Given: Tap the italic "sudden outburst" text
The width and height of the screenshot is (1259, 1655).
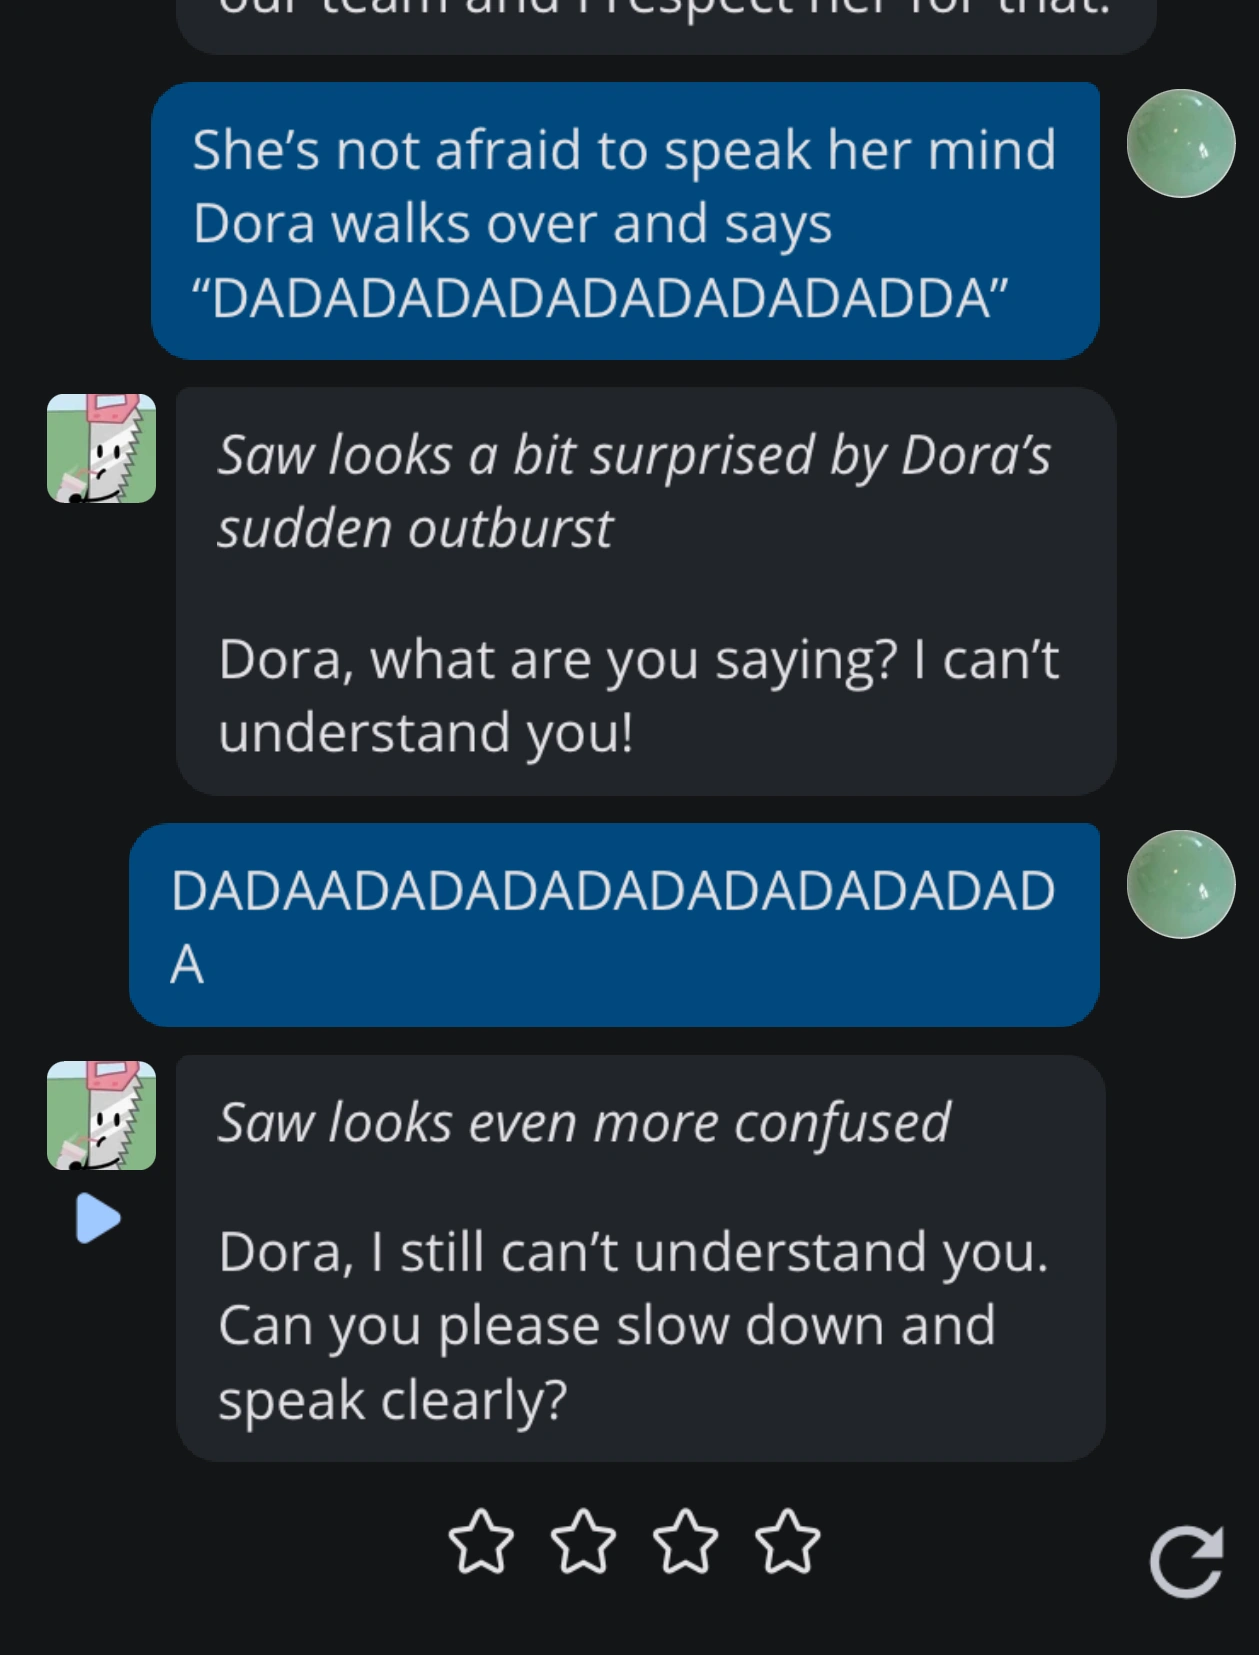Looking at the screenshot, I should [415, 528].
